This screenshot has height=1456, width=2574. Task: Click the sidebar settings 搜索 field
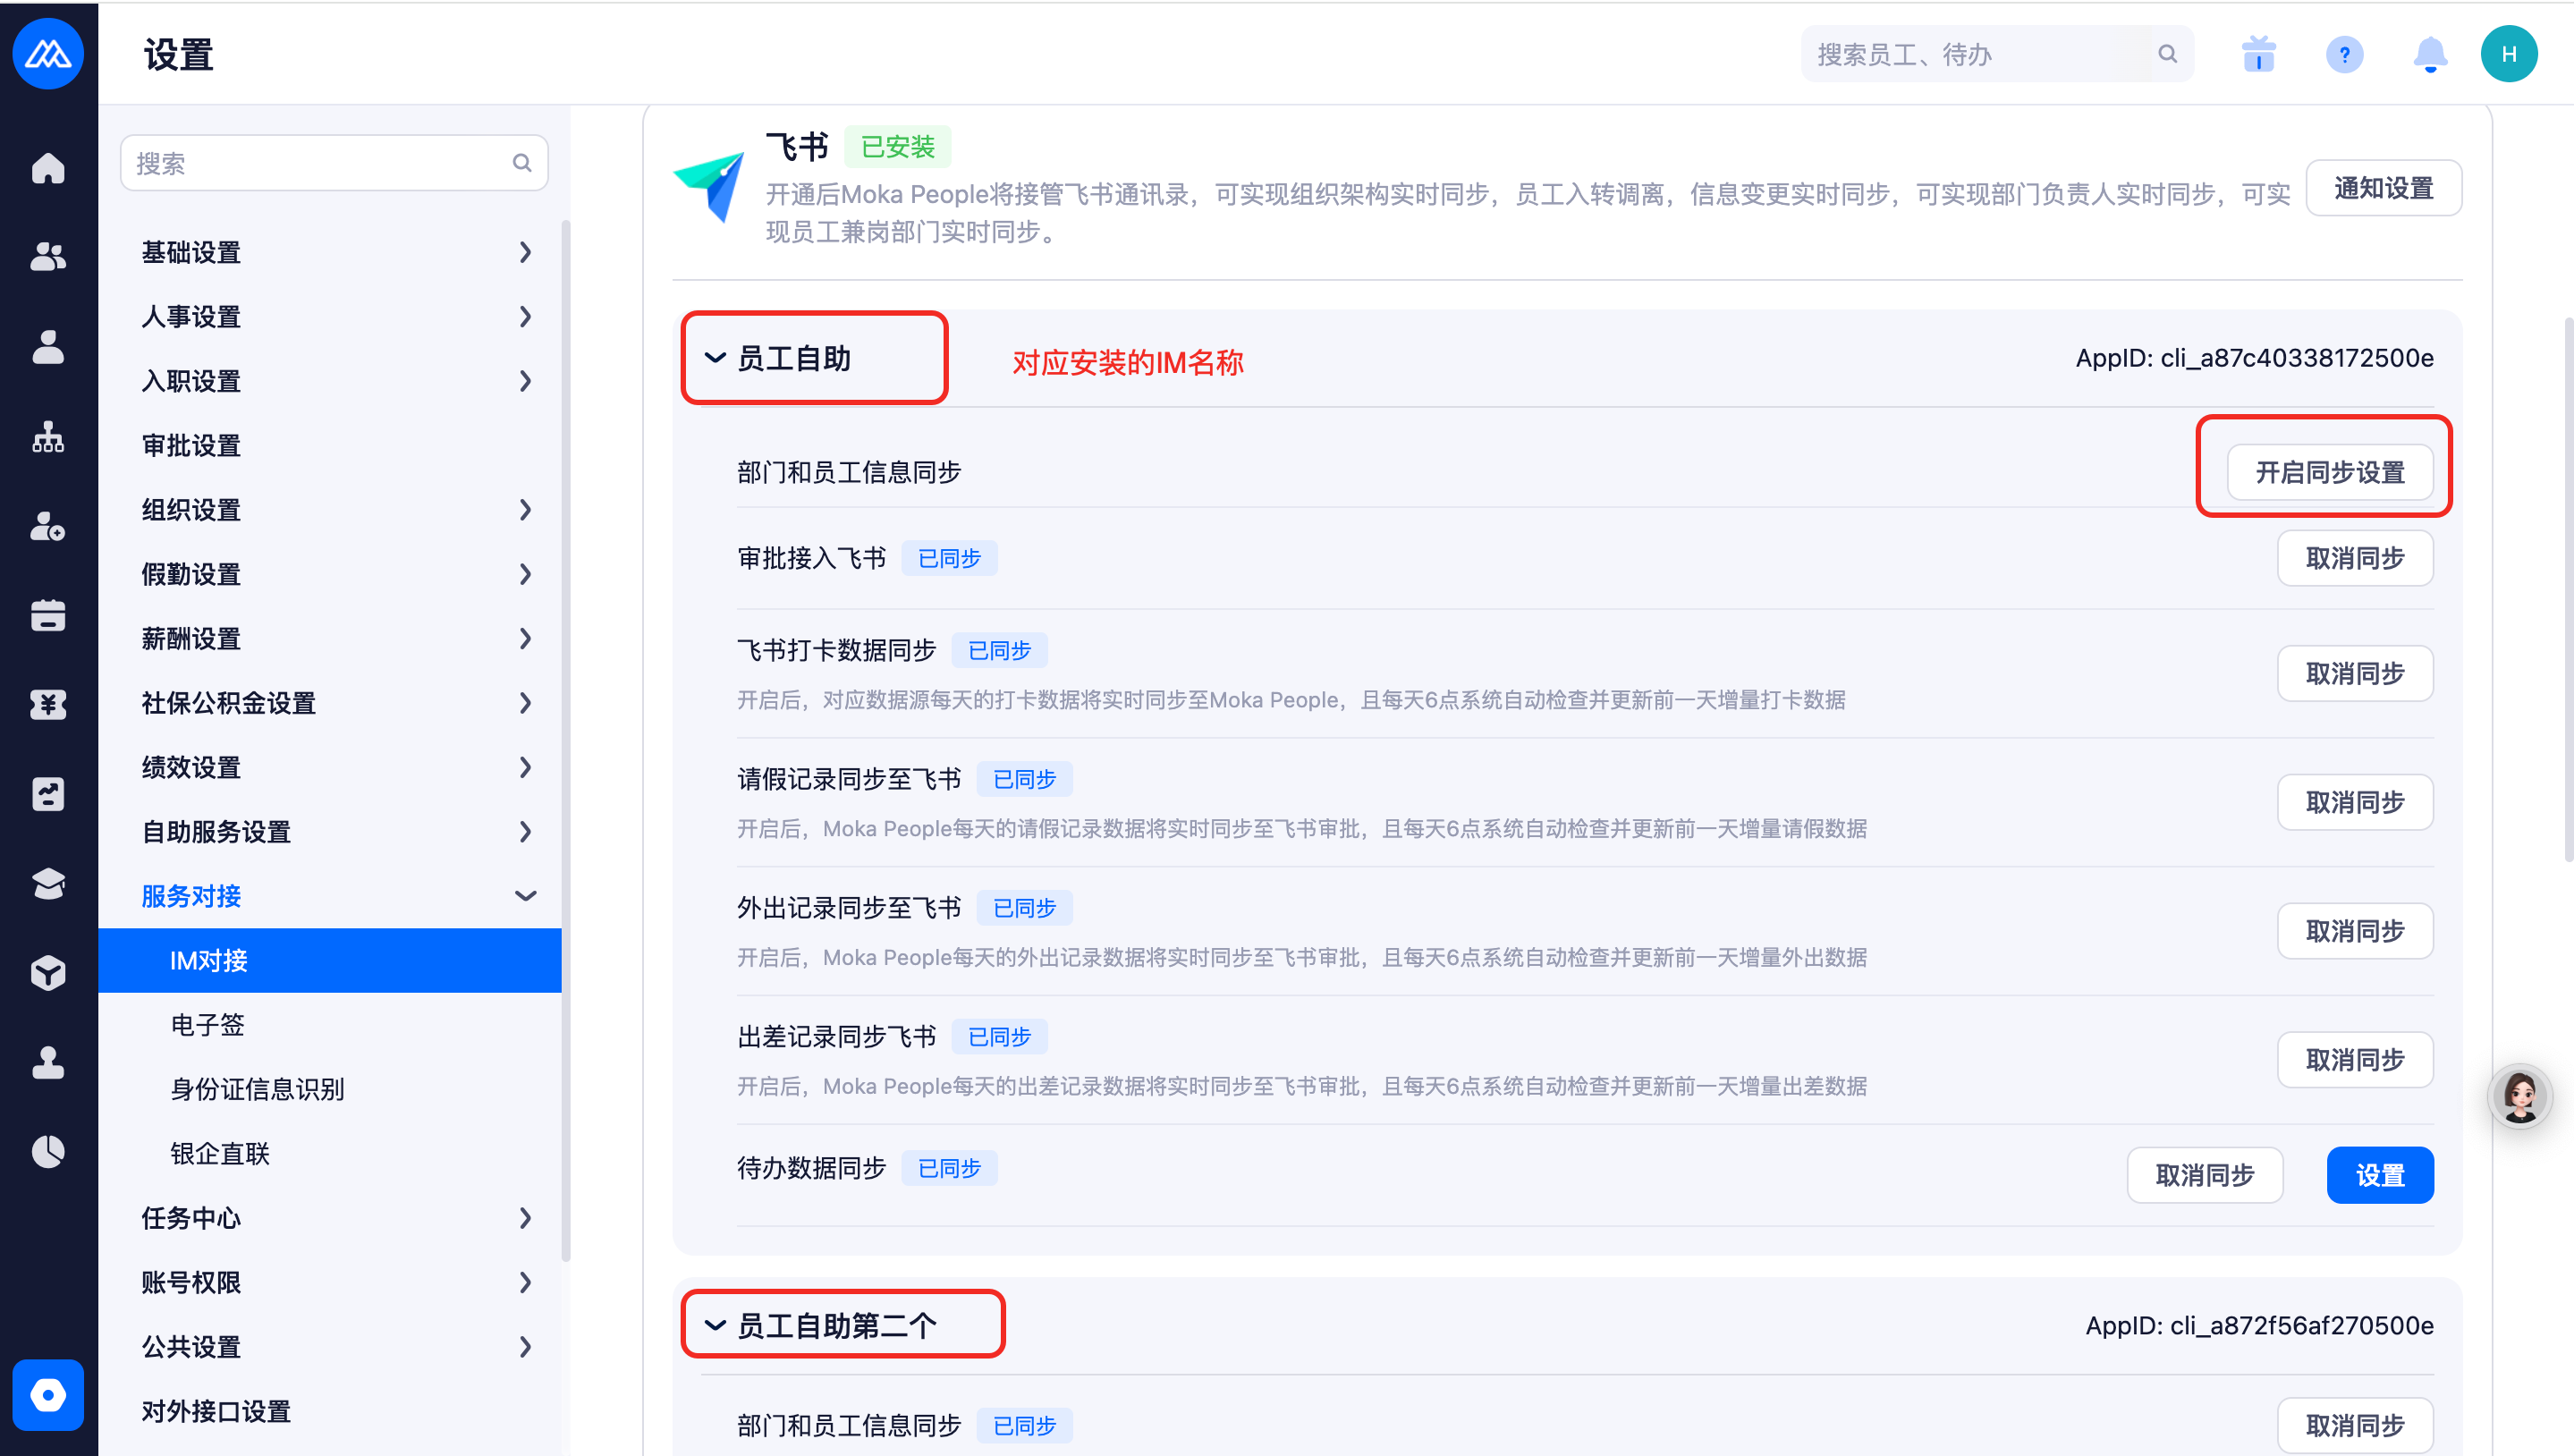point(320,163)
